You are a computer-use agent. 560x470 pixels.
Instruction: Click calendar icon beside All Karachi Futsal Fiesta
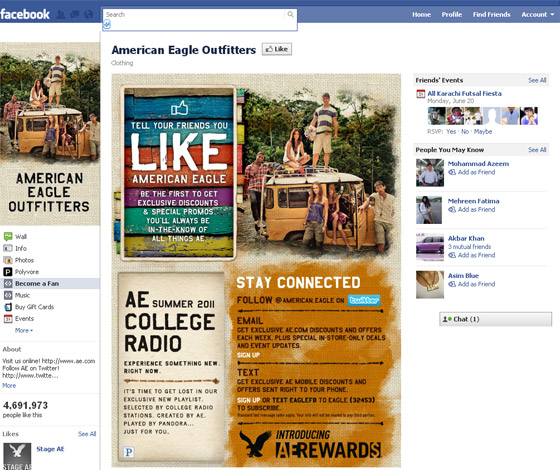pyautogui.click(x=421, y=94)
